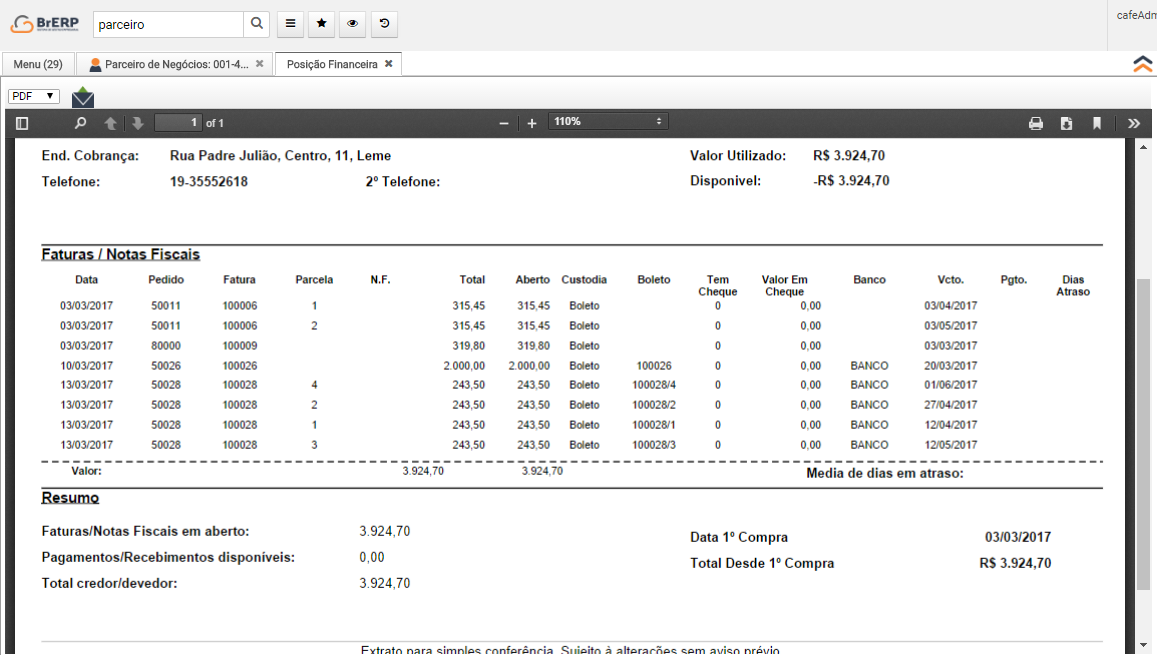The height and width of the screenshot is (655, 1157).
Task: Click the PDF bookmark current view icon
Action: (1097, 123)
